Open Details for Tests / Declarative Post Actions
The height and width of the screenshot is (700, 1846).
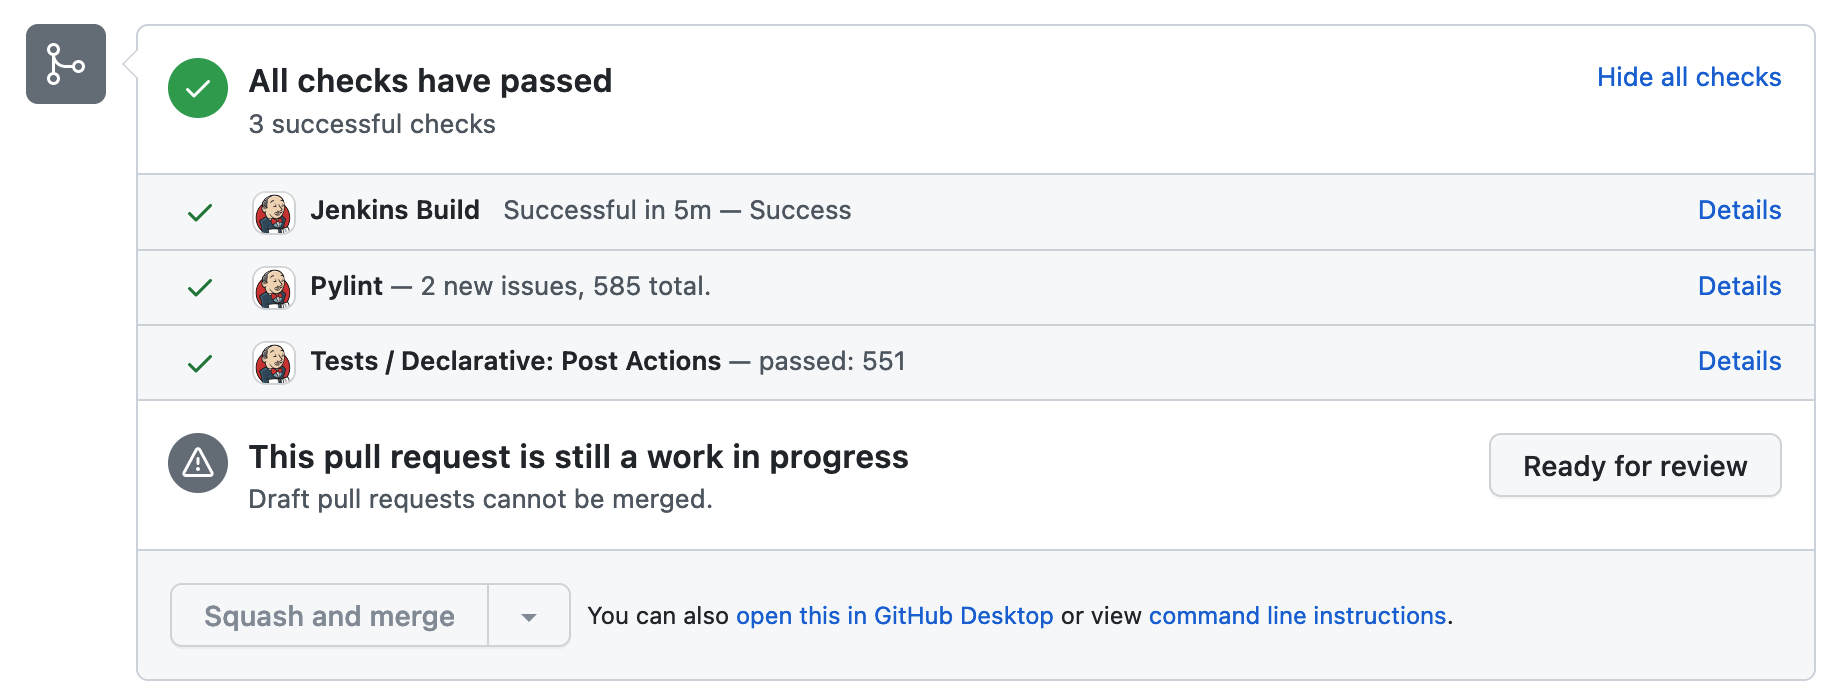1739,362
